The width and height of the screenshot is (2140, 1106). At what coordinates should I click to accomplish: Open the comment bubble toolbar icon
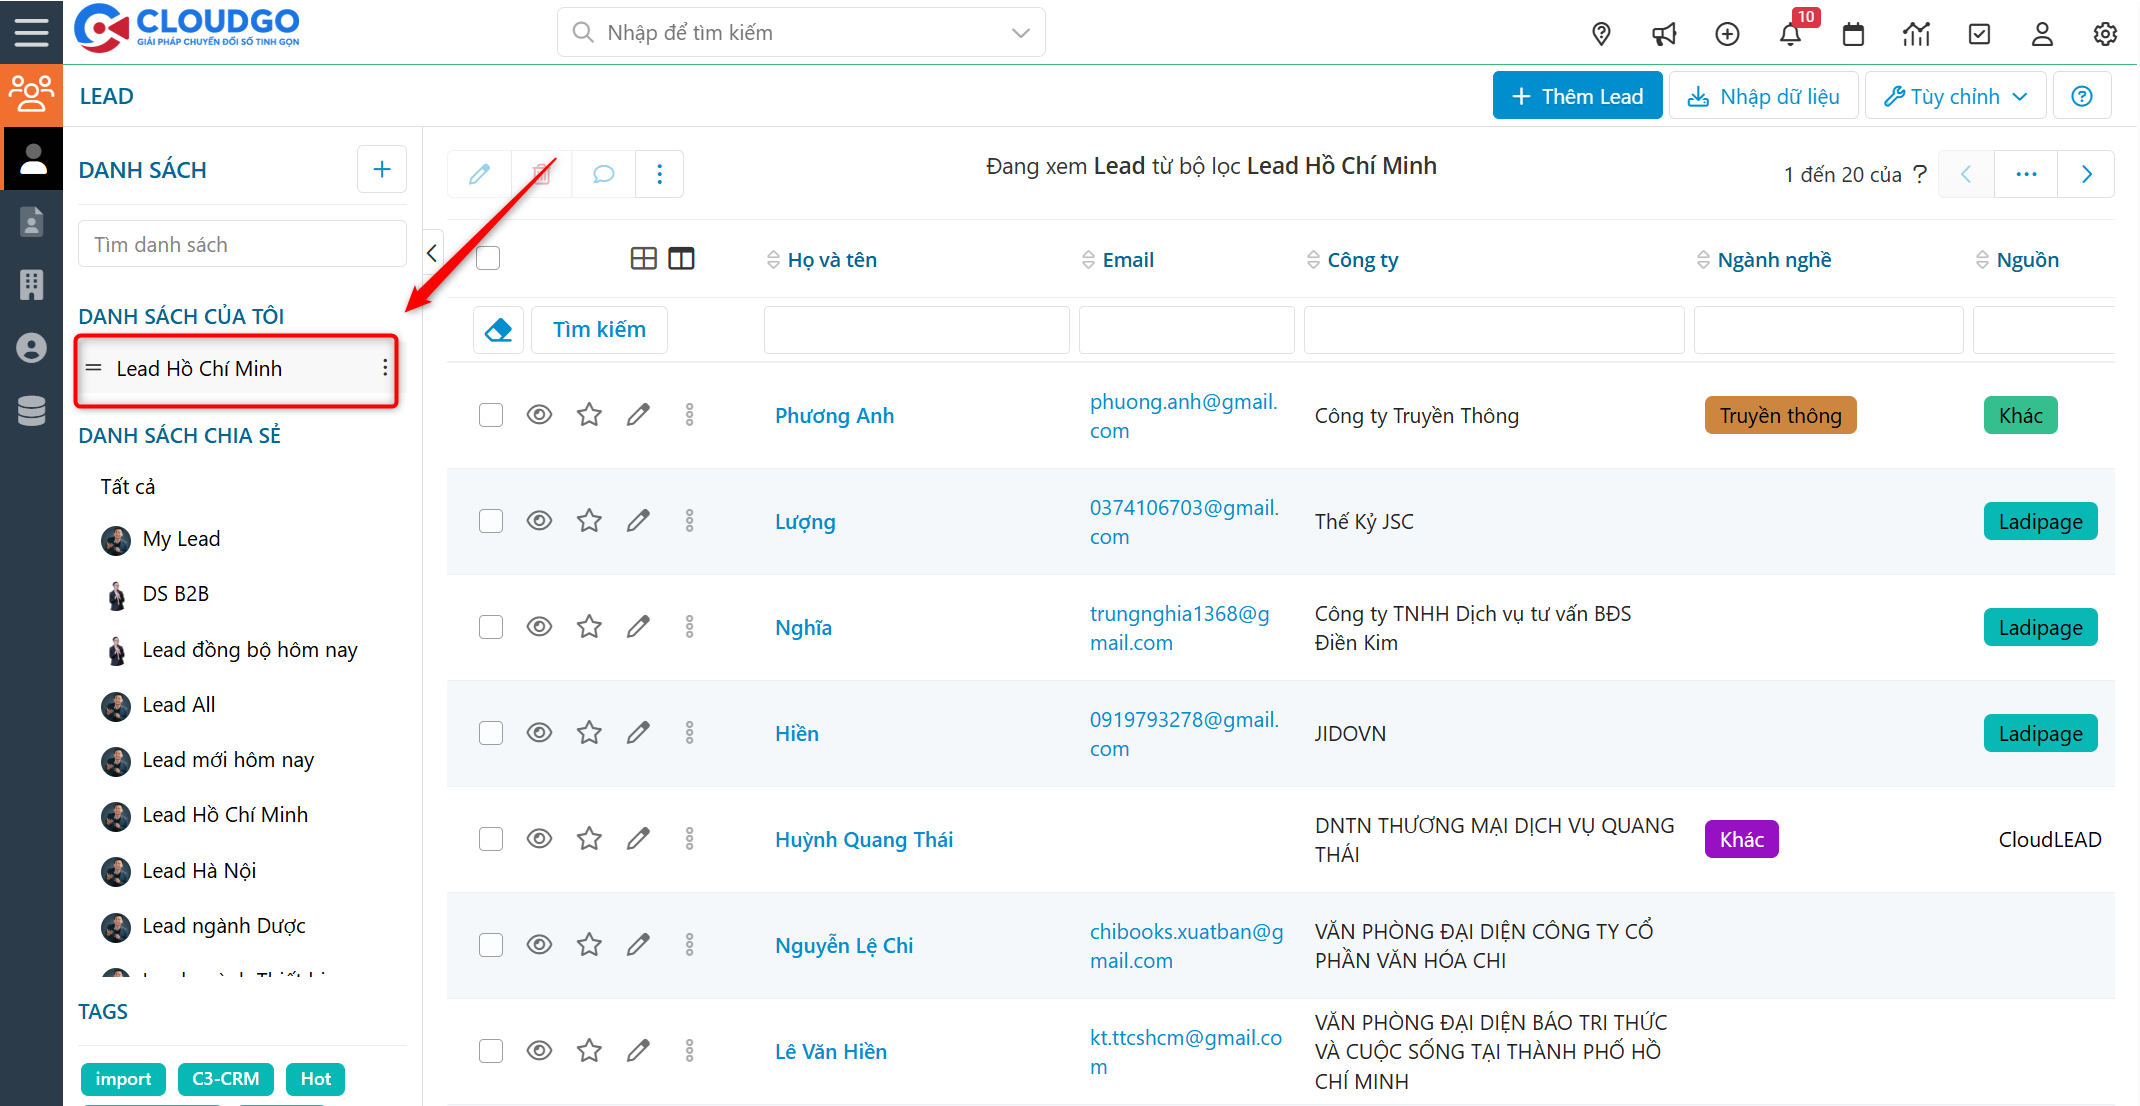point(603,174)
